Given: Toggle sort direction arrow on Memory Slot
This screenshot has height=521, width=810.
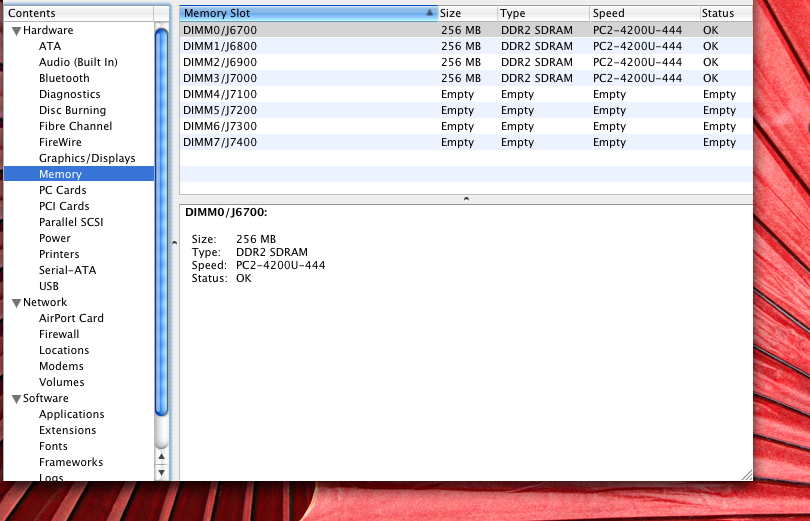Looking at the screenshot, I should click(x=429, y=13).
